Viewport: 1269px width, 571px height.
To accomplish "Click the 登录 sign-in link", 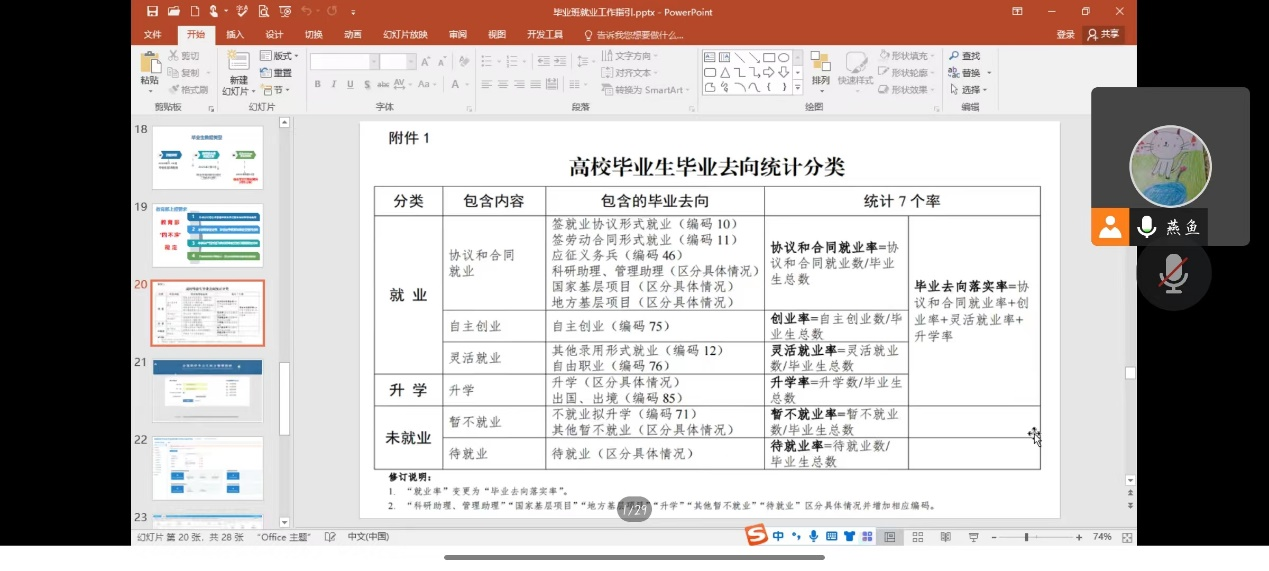I will (x=1065, y=34).
